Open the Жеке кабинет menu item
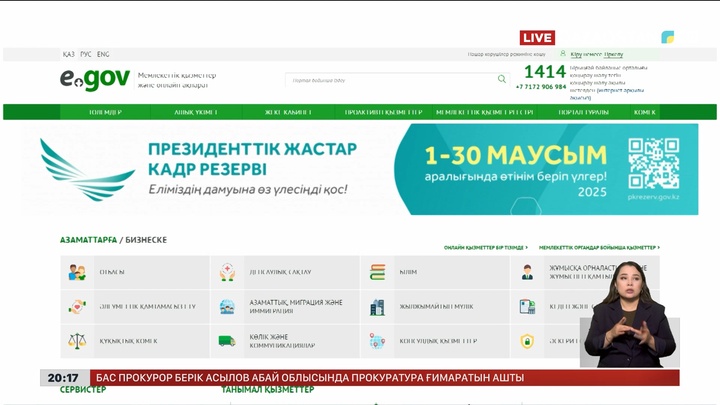Viewport: 720px width, 405px height. click(288, 112)
